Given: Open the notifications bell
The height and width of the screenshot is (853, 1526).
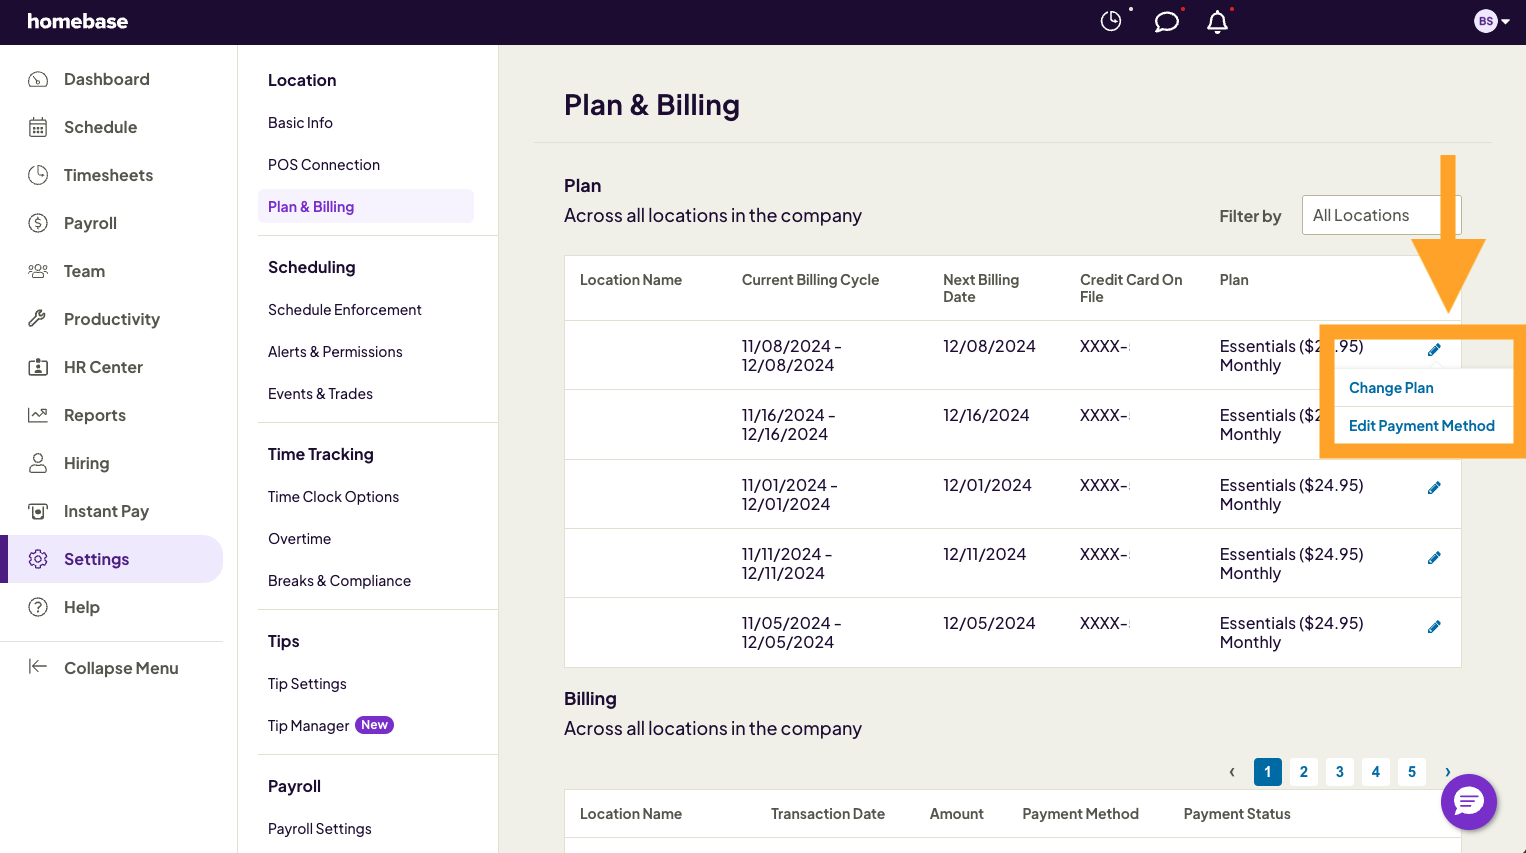Looking at the screenshot, I should point(1217,20).
